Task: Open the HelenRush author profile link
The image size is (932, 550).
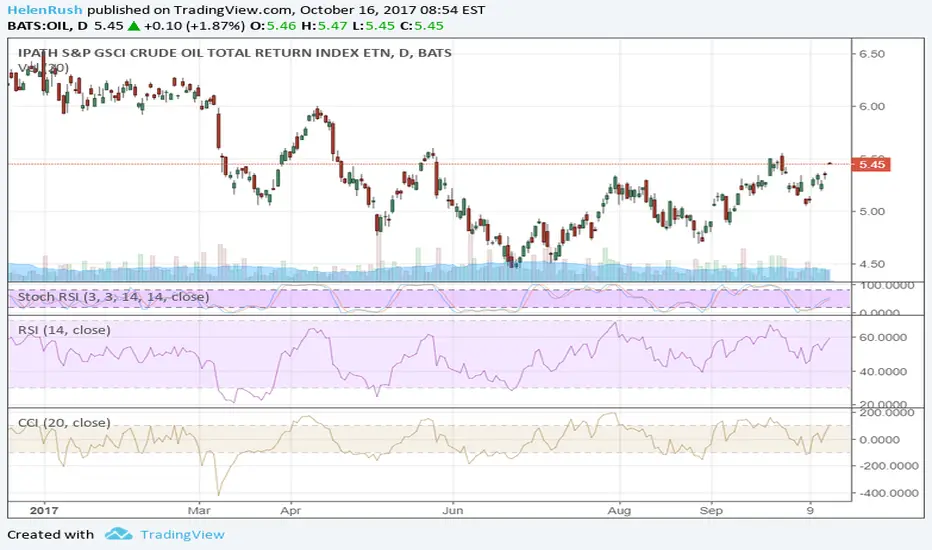Action: coord(45,10)
